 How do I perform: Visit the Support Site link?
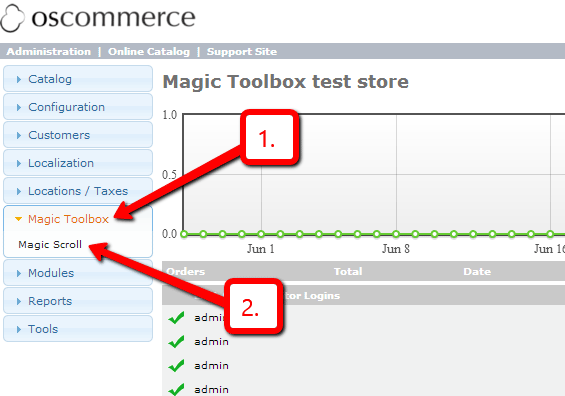point(242,52)
